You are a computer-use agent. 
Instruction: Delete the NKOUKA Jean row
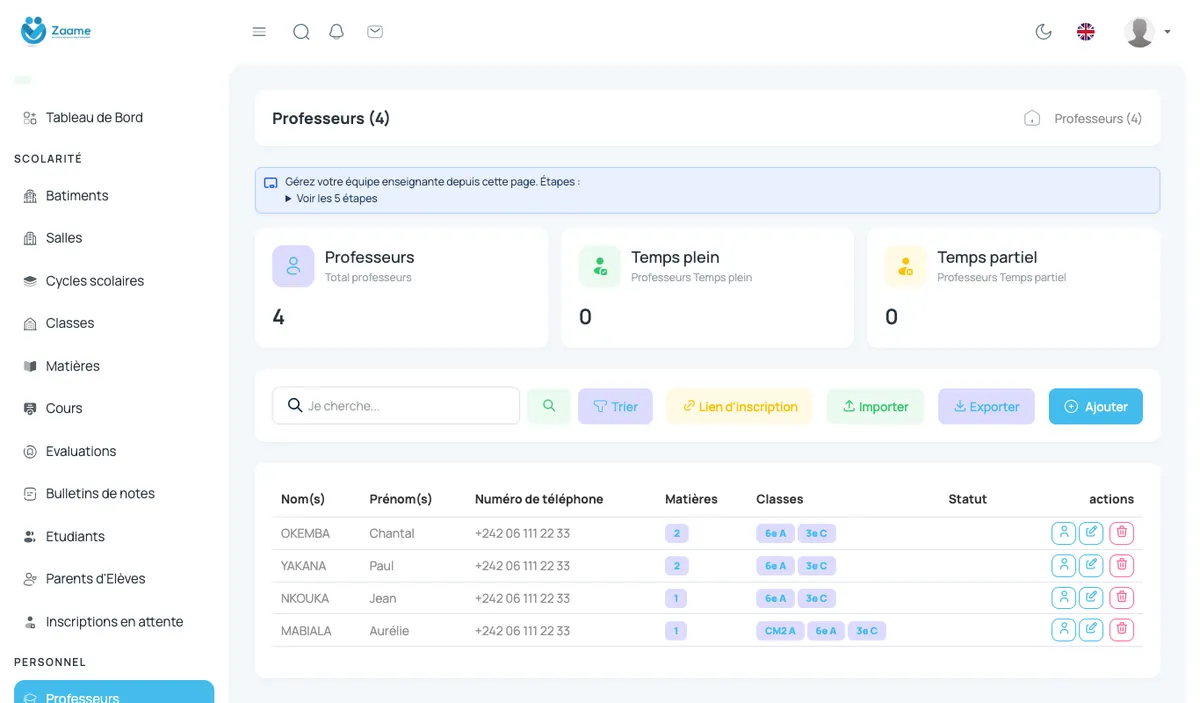(x=1122, y=598)
